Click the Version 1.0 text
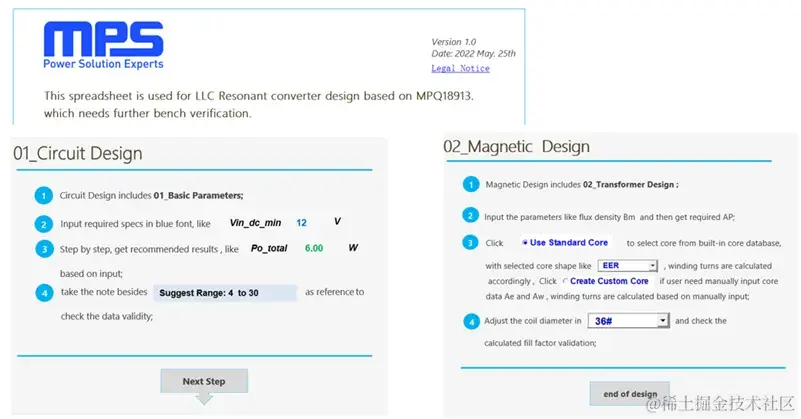 [x=454, y=42]
